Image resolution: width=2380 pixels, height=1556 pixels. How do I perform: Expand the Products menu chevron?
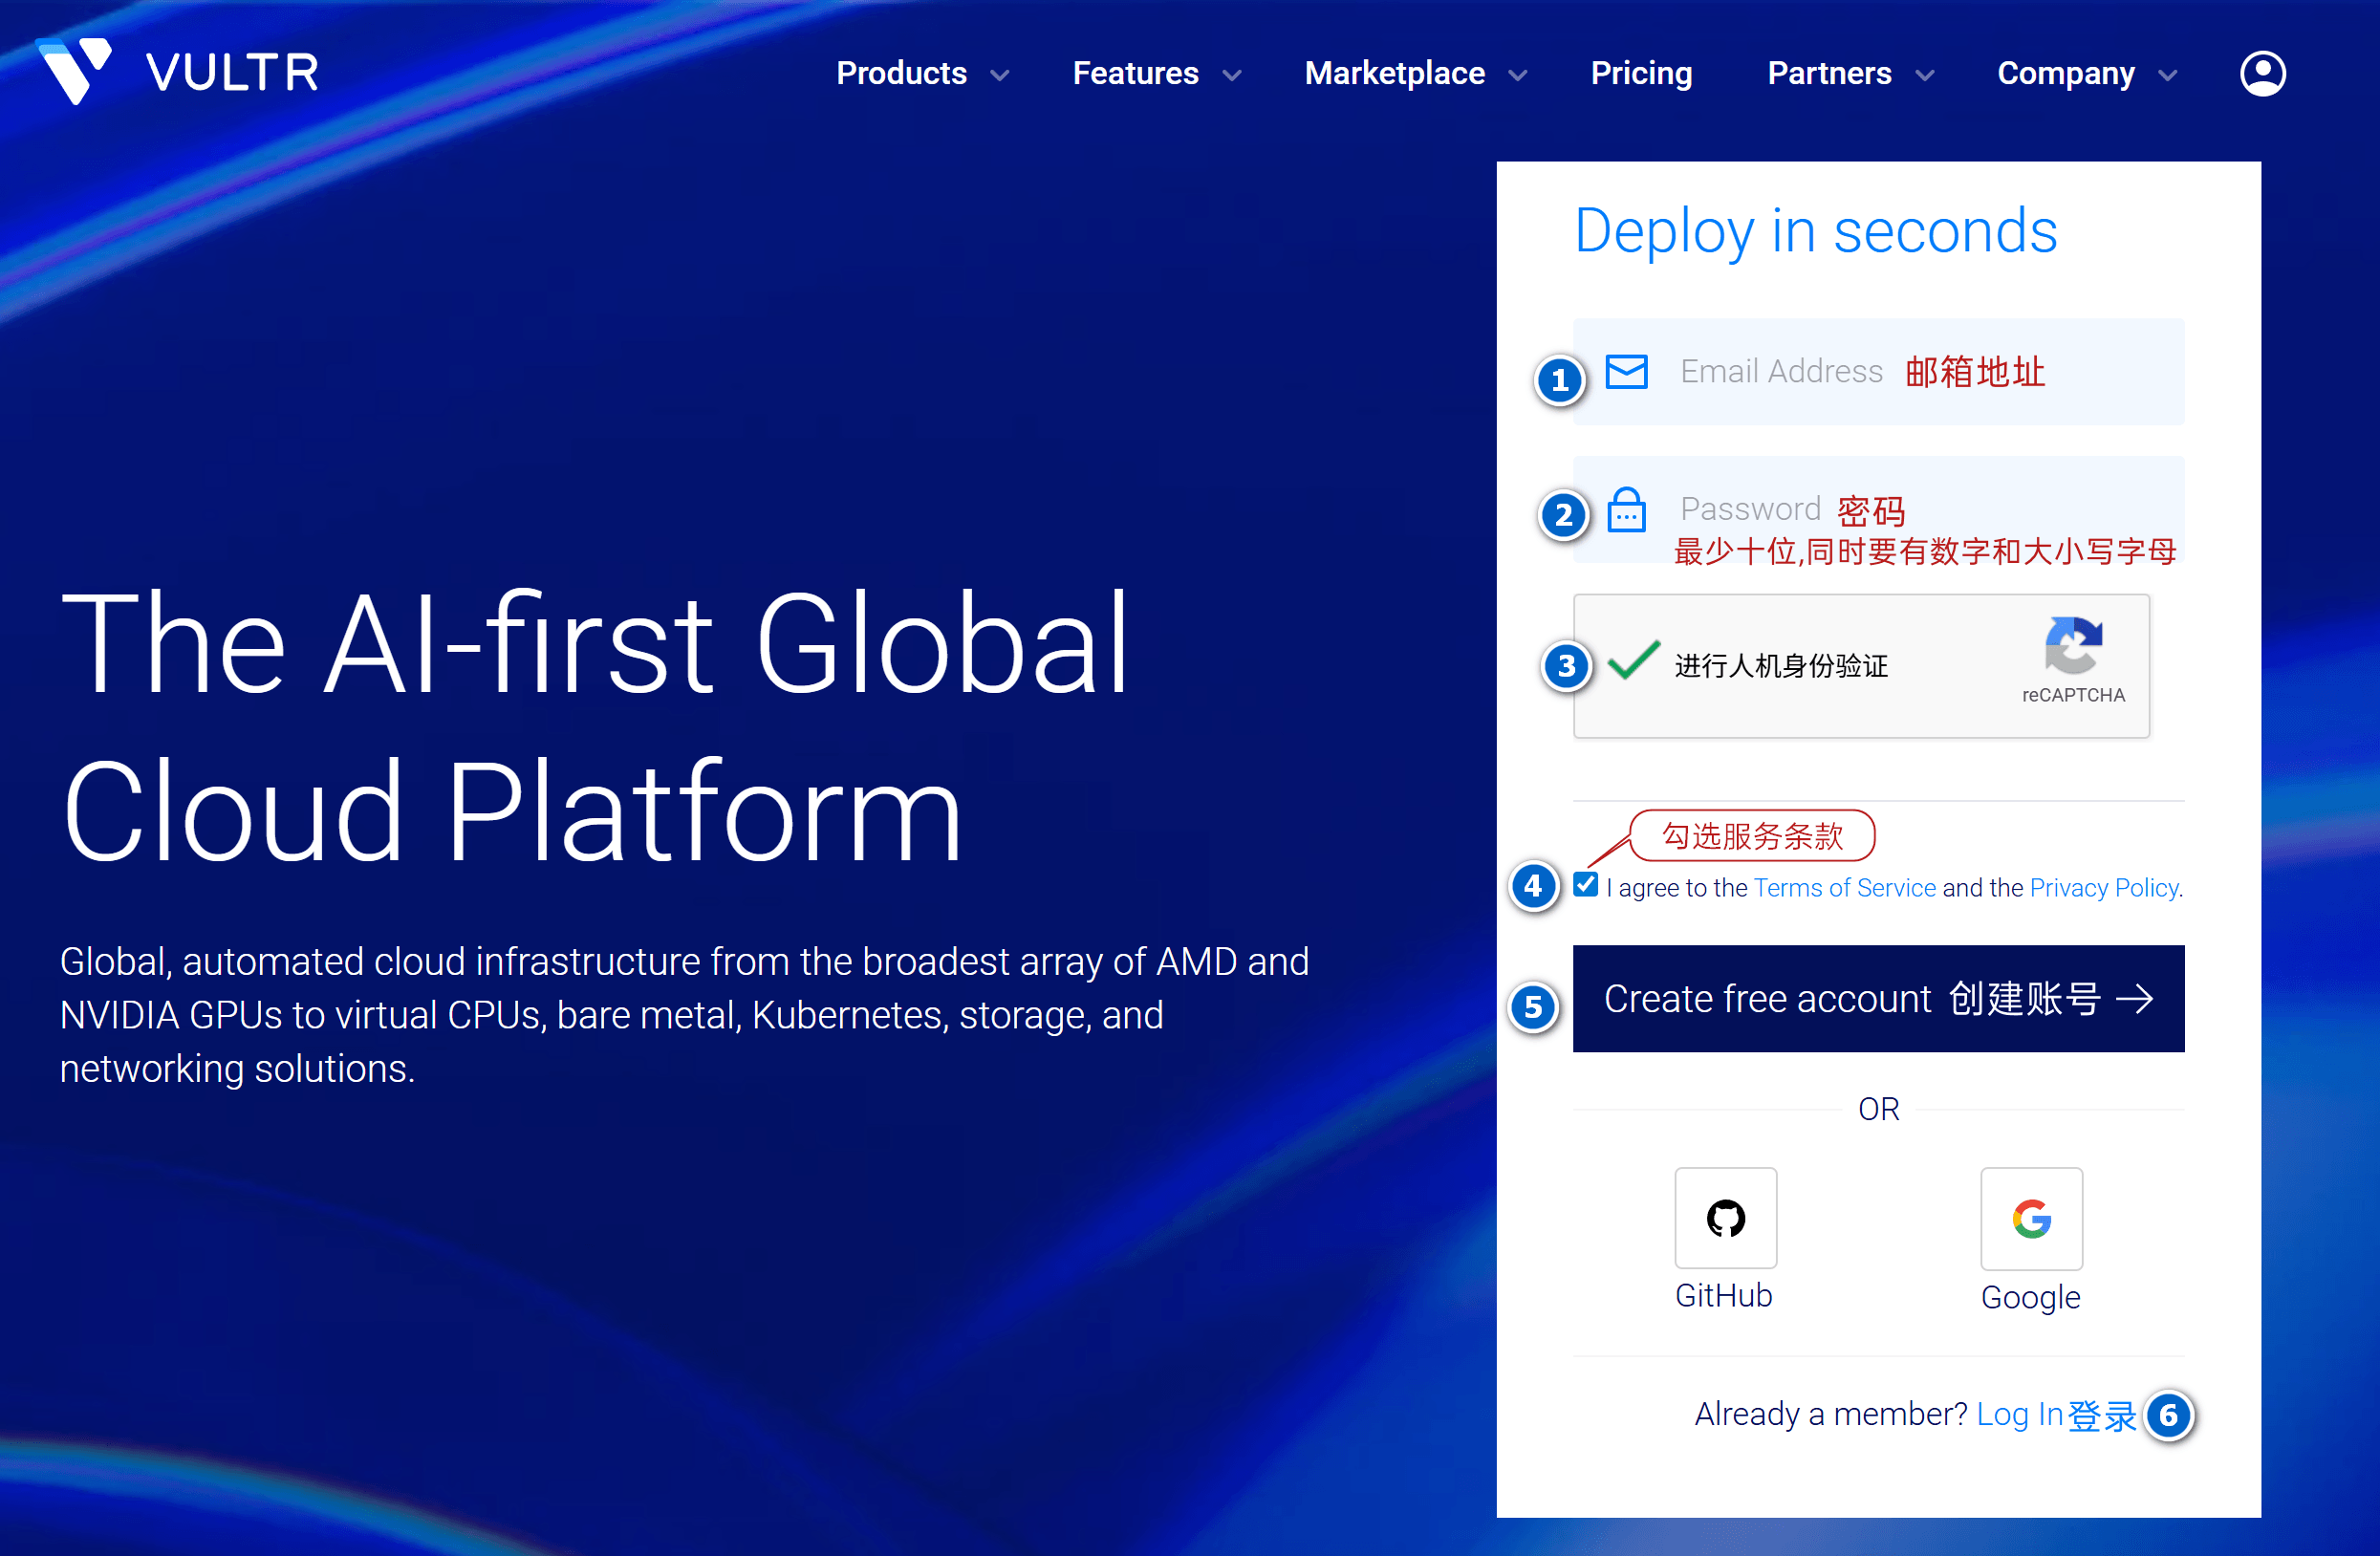point(999,75)
